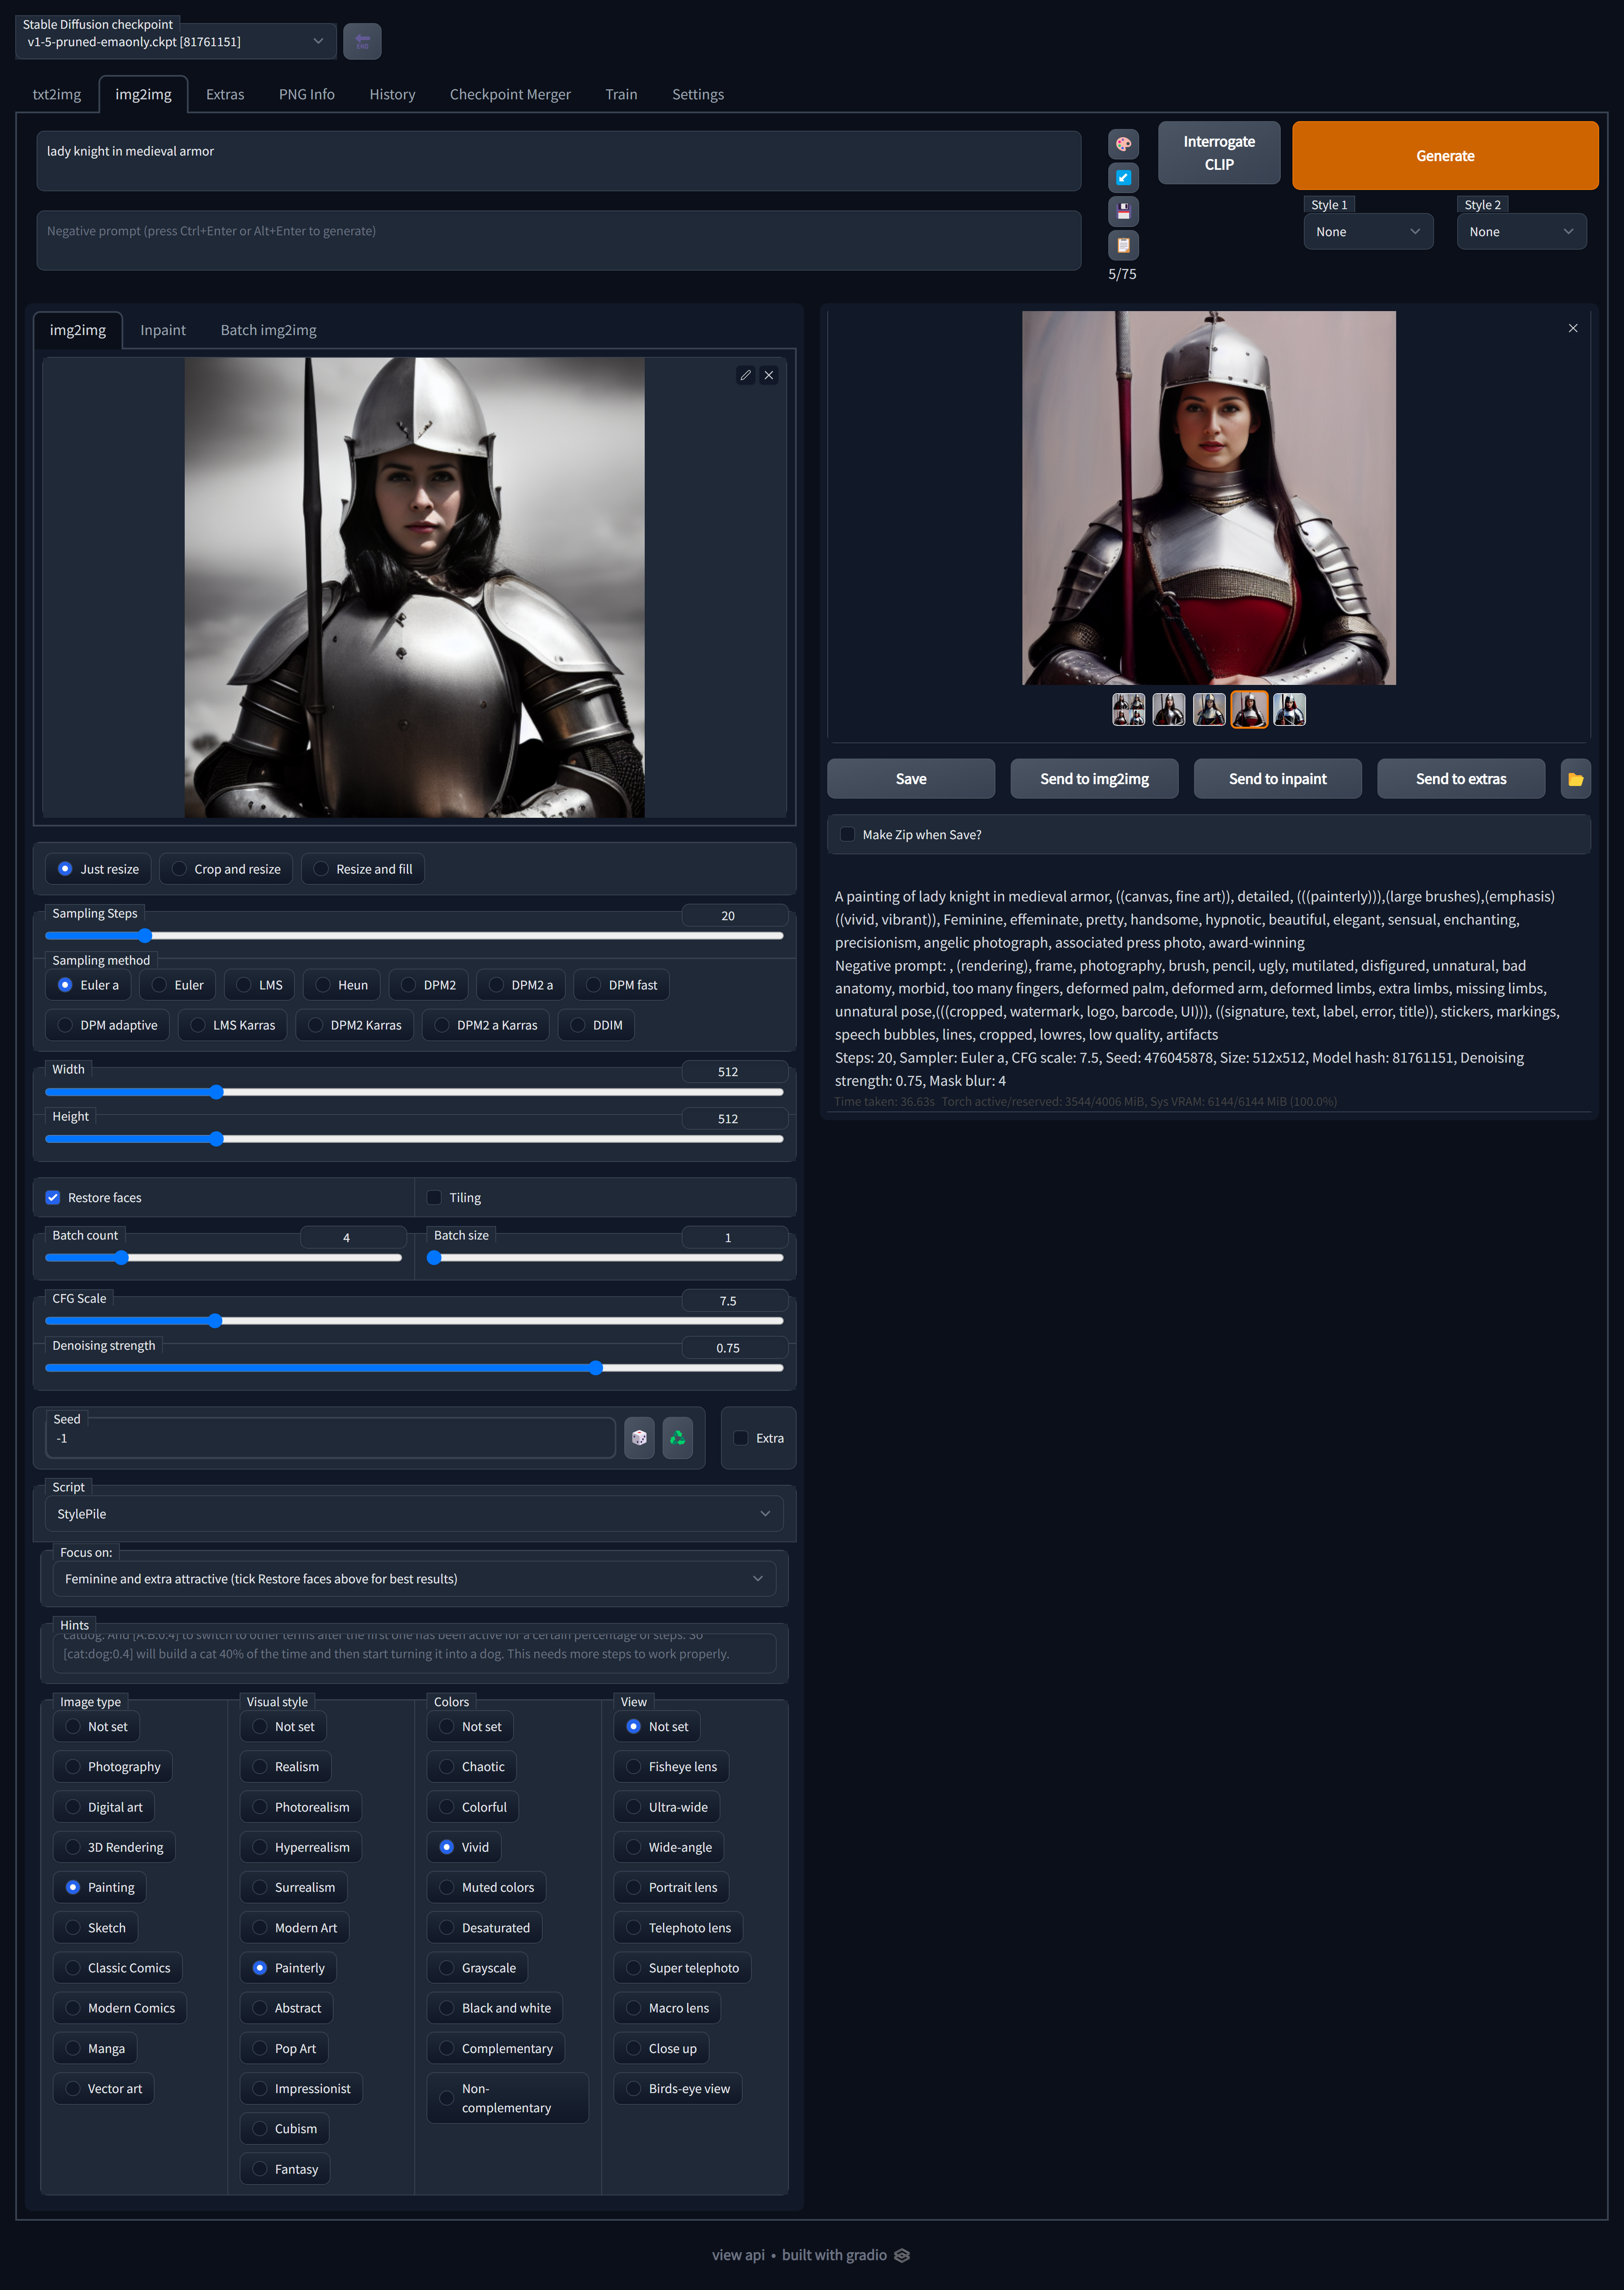The width and height of the screenshot is (1624, 2290).
Task: Tick the Extra seed checkbox
Action: point(741,1438)
